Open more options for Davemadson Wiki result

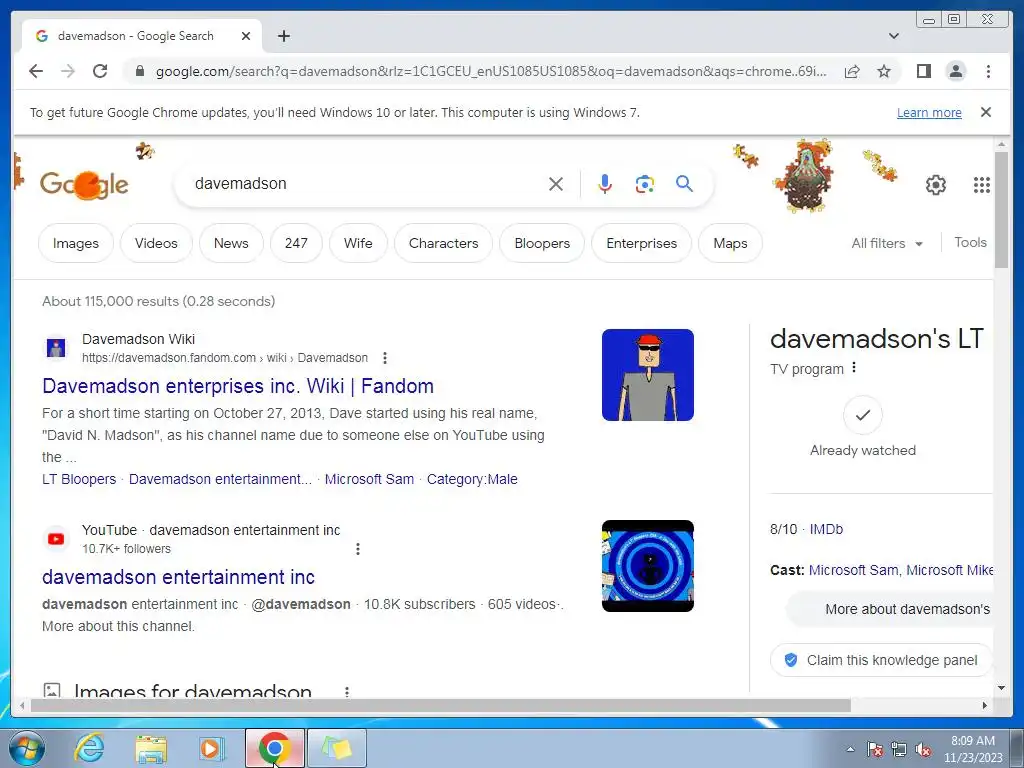pos(385,358)
